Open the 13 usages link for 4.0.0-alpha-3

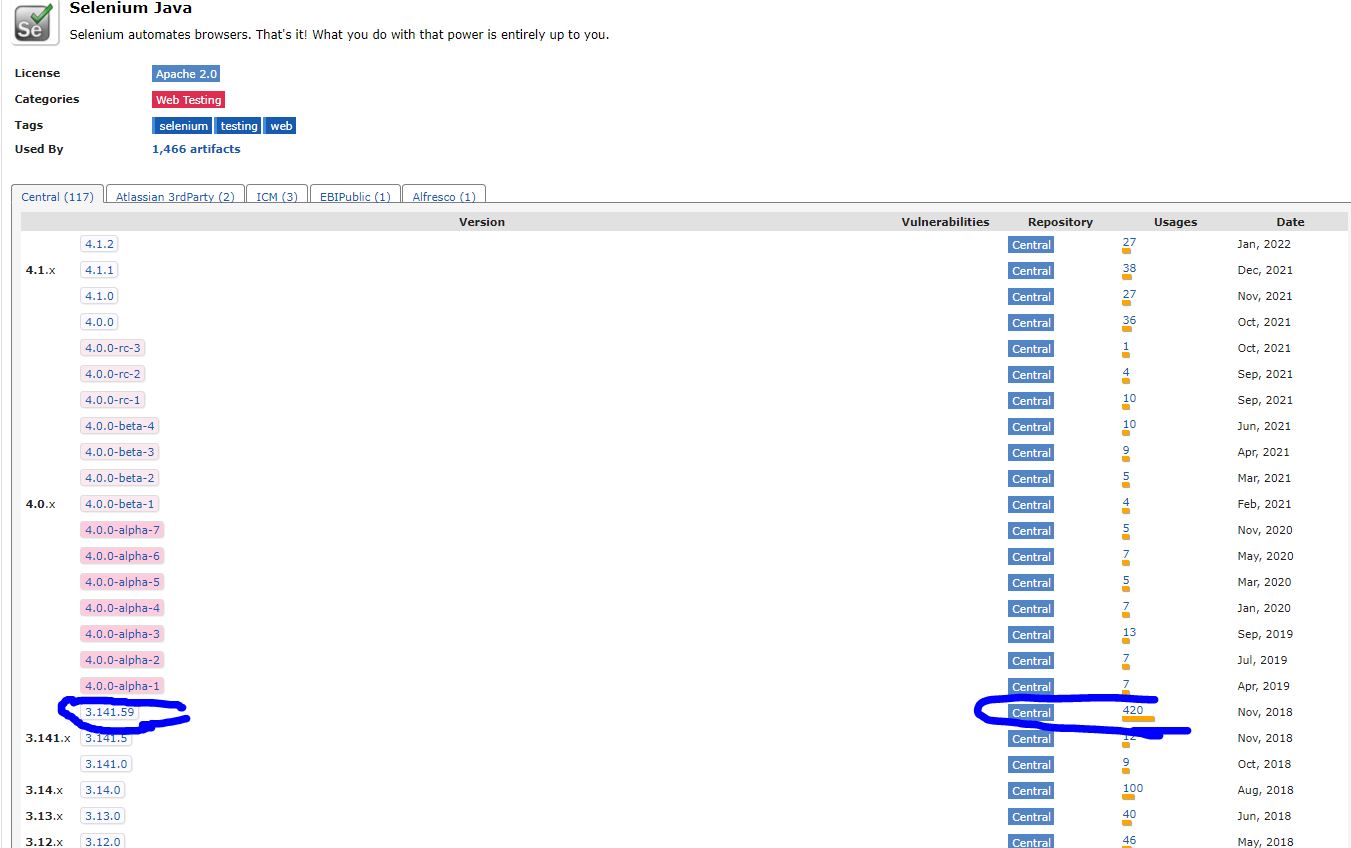point(1129,632)
